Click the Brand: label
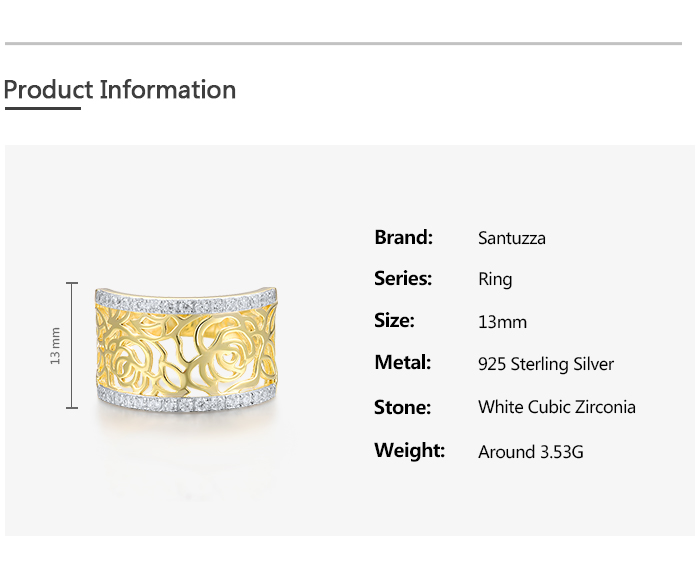The width and height of the screenshot is (700, 588). pyautogui.click(x=403, y=237)
